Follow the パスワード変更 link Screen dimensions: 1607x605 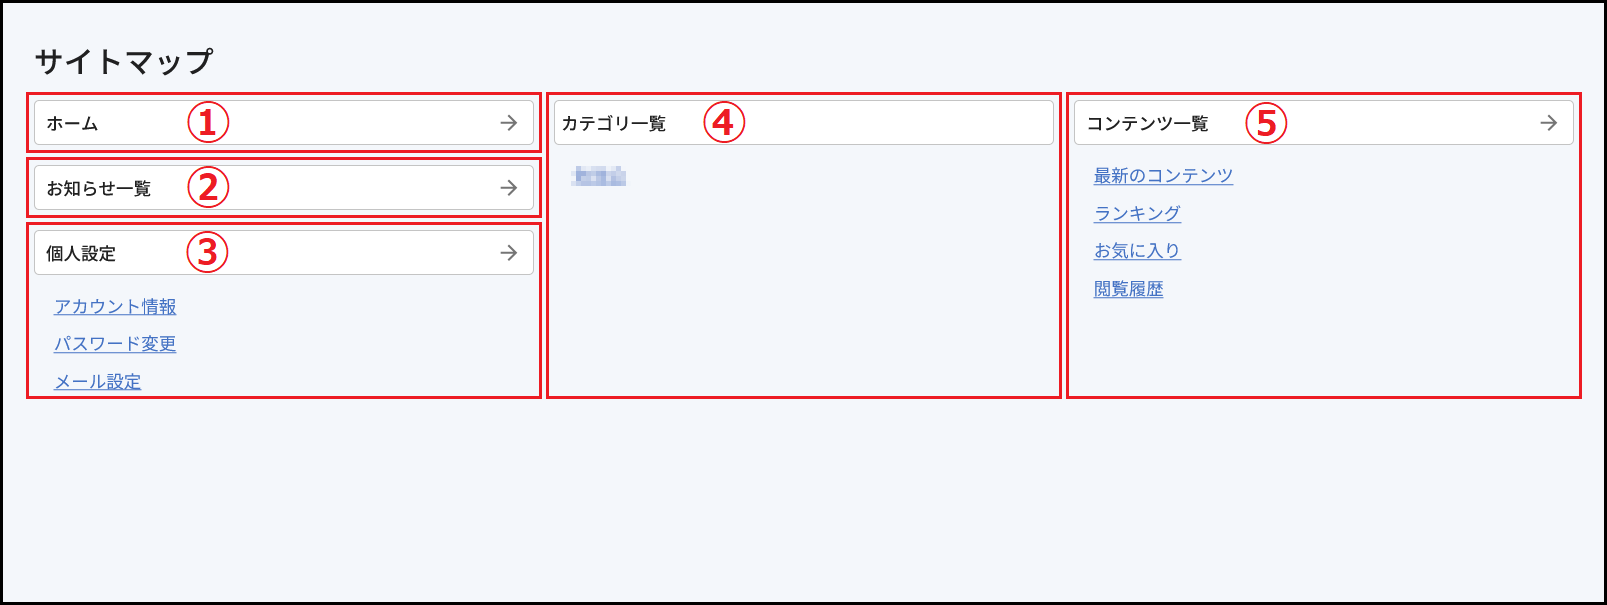click(115, 344)
